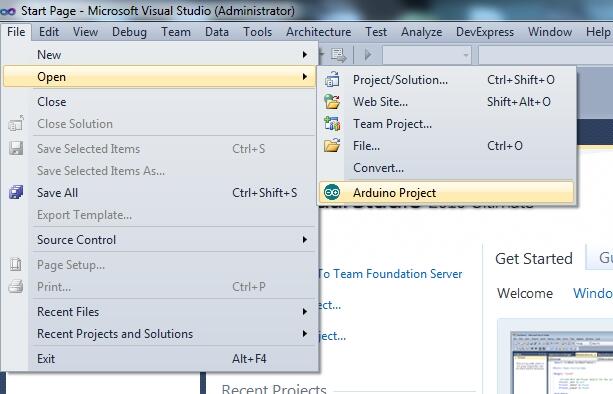Screen dimensions: 613x394
Task: Select Source Control menu entry
Action: point(159,240)
